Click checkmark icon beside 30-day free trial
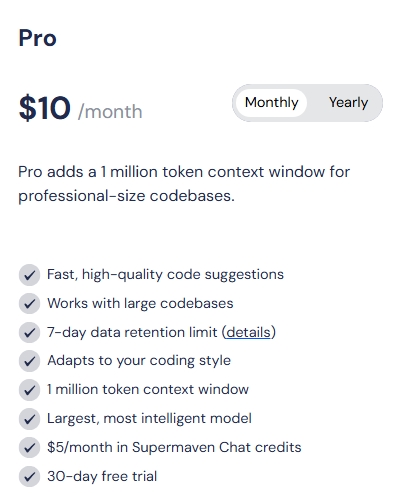The image size is (402, 493). pyautogui.click(x=29, y=476)
